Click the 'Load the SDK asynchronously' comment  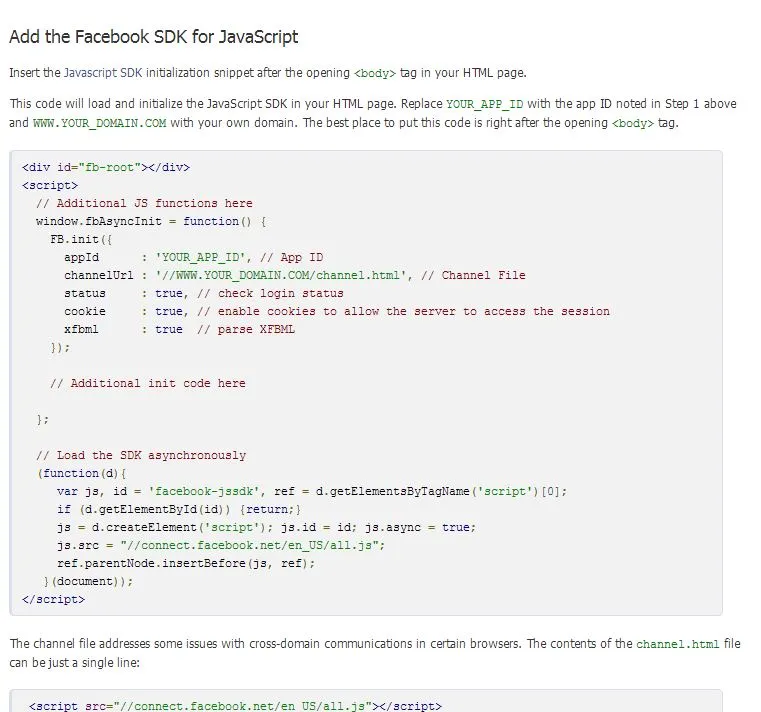coord(141,455)
